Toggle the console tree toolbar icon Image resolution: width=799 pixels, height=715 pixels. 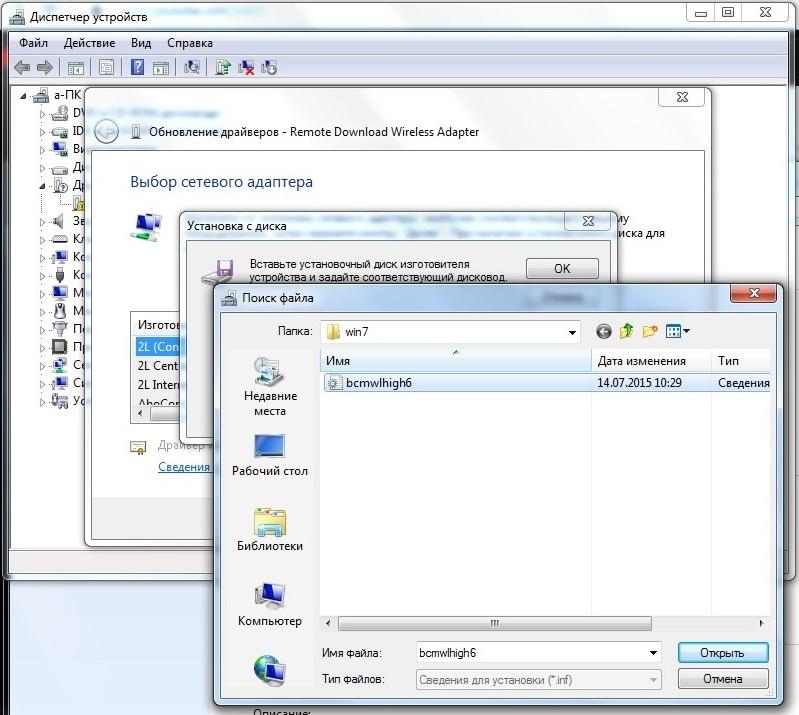[75, 67]
